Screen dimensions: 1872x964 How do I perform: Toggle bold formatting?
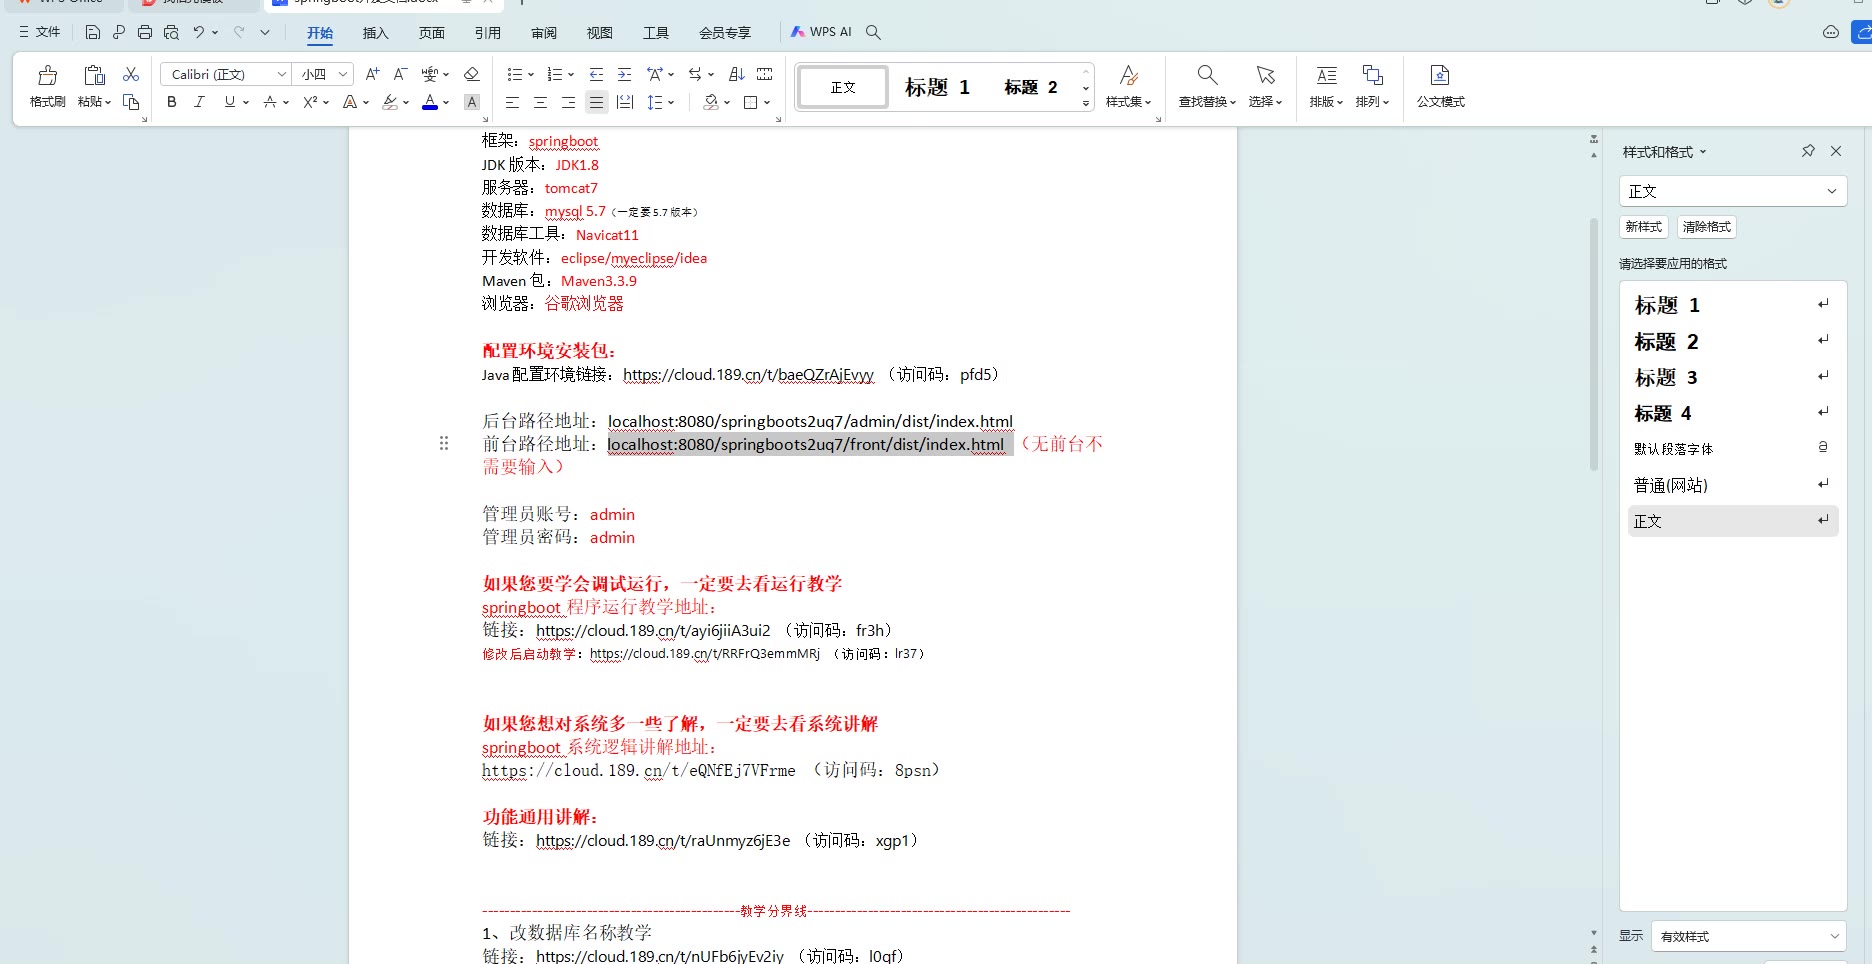click(x=172, y=102)
